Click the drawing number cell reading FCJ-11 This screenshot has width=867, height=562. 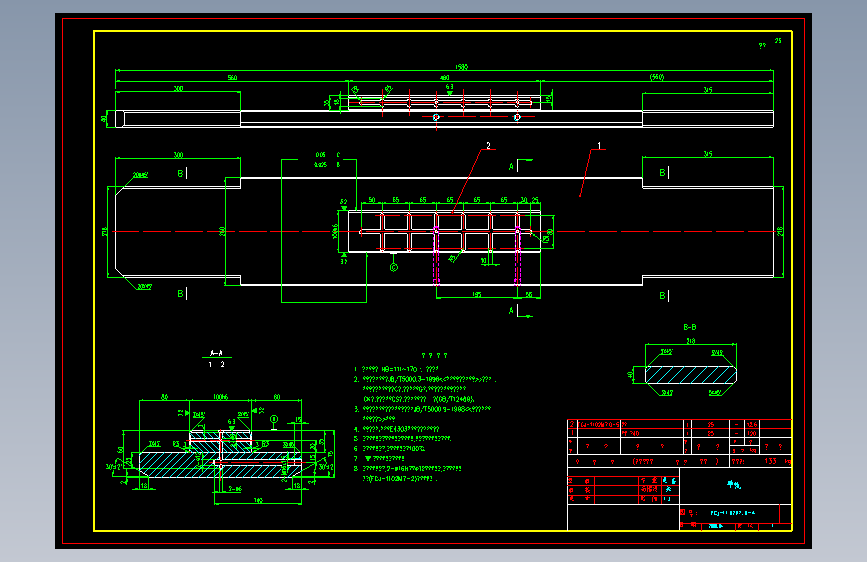tap(733, 513)
